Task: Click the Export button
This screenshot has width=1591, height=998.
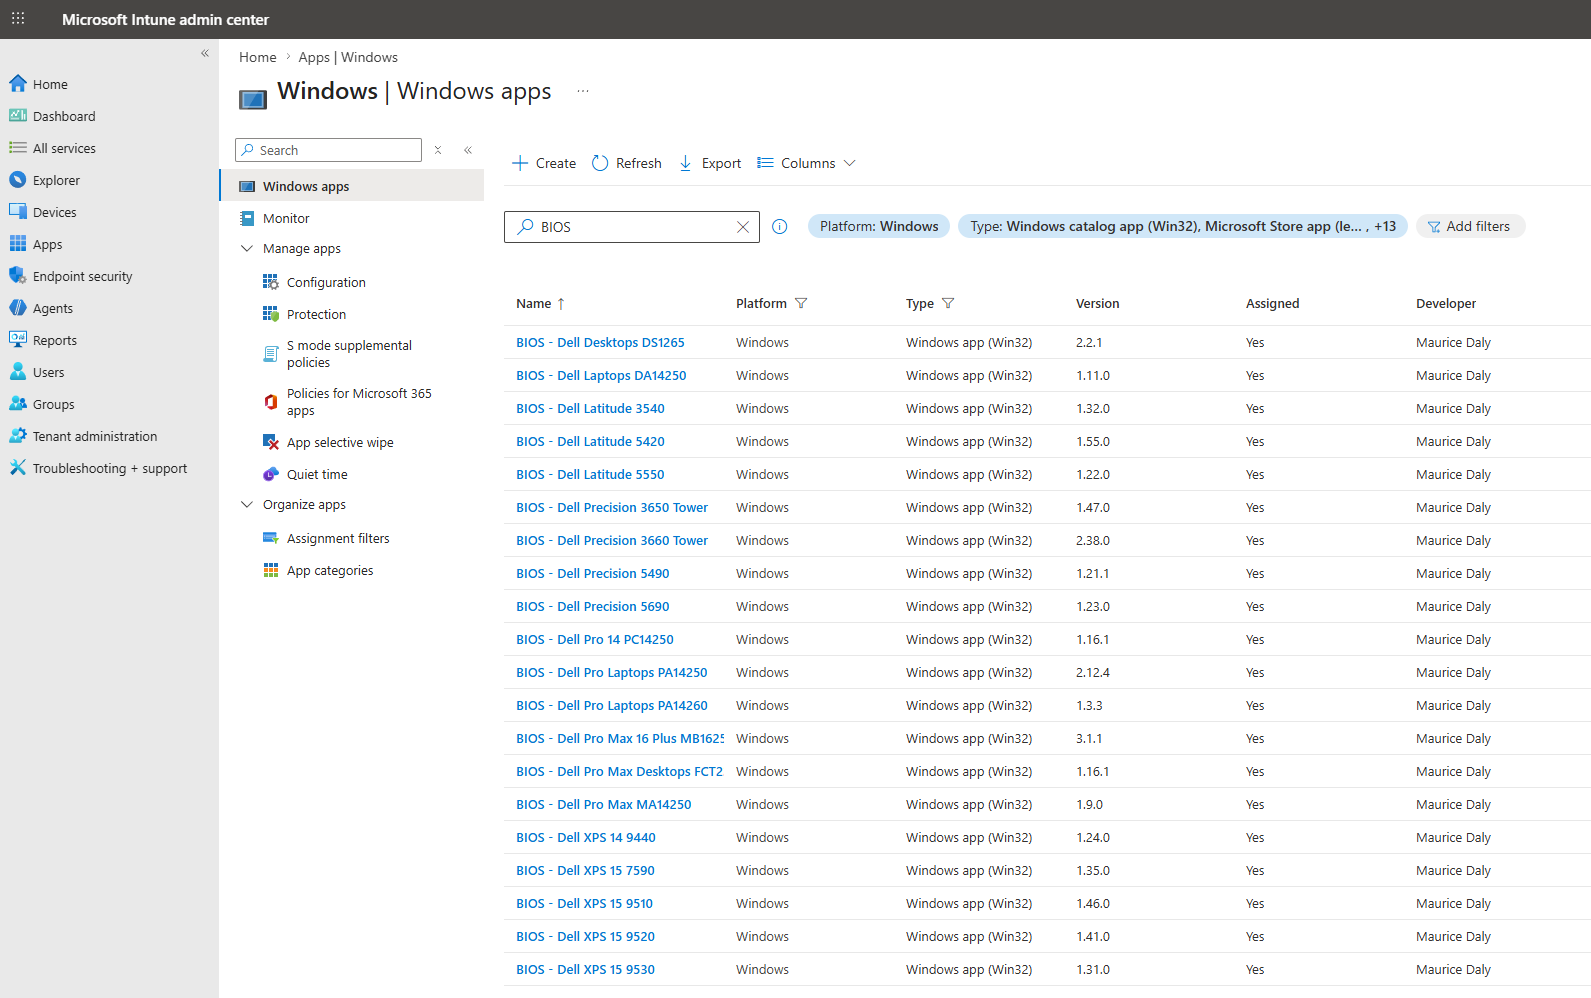Action: (x=710, y=163)
